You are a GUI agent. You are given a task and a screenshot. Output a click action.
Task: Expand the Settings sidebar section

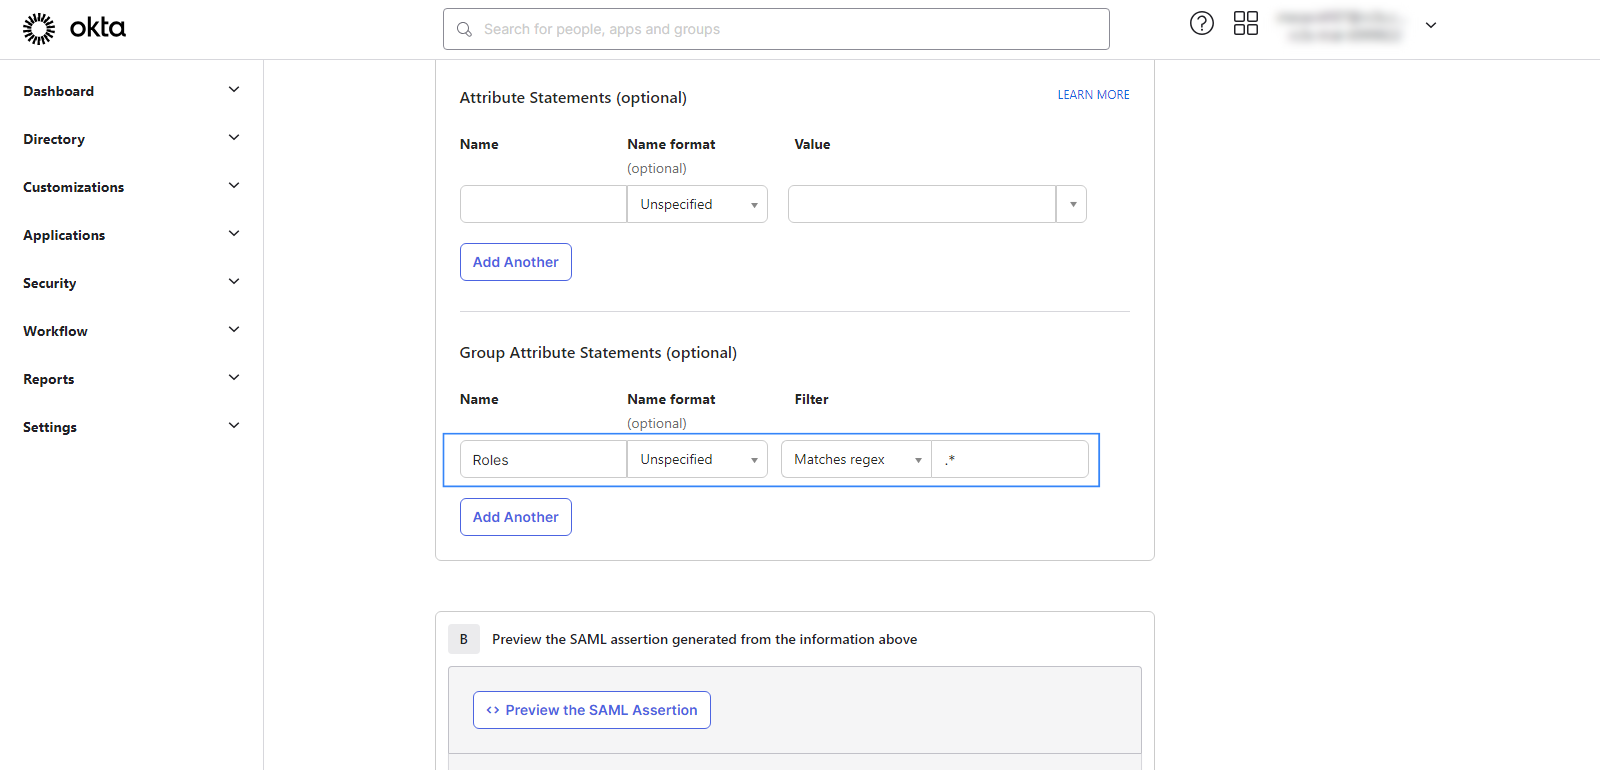(233, 426)
